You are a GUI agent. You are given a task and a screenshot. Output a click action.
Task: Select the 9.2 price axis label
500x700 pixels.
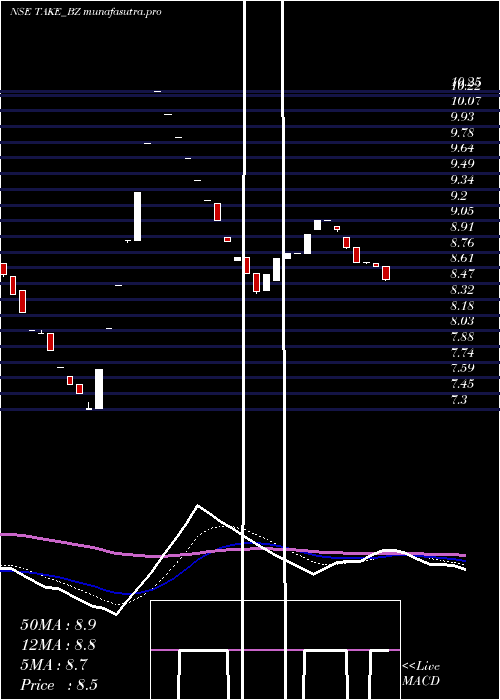459,196
